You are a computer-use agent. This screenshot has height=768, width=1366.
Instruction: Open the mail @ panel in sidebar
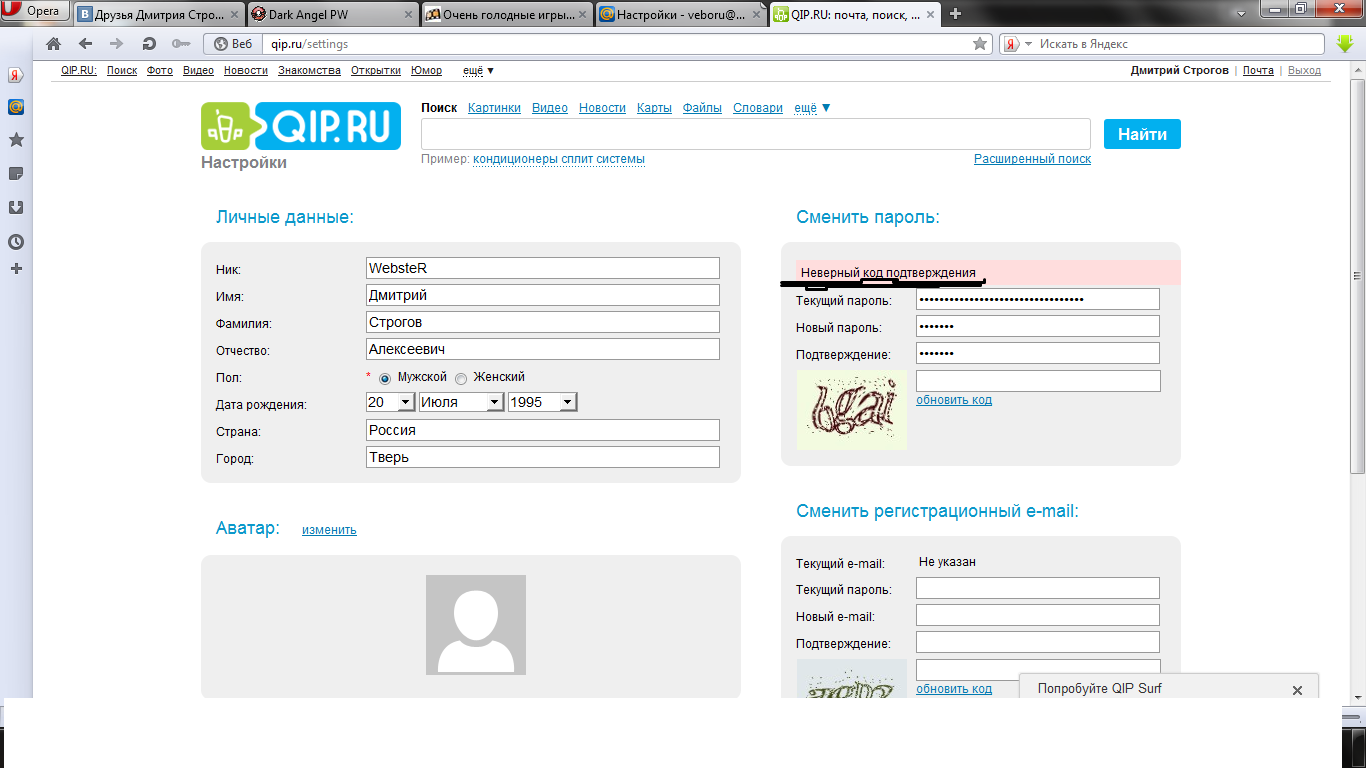coord(16,107)
